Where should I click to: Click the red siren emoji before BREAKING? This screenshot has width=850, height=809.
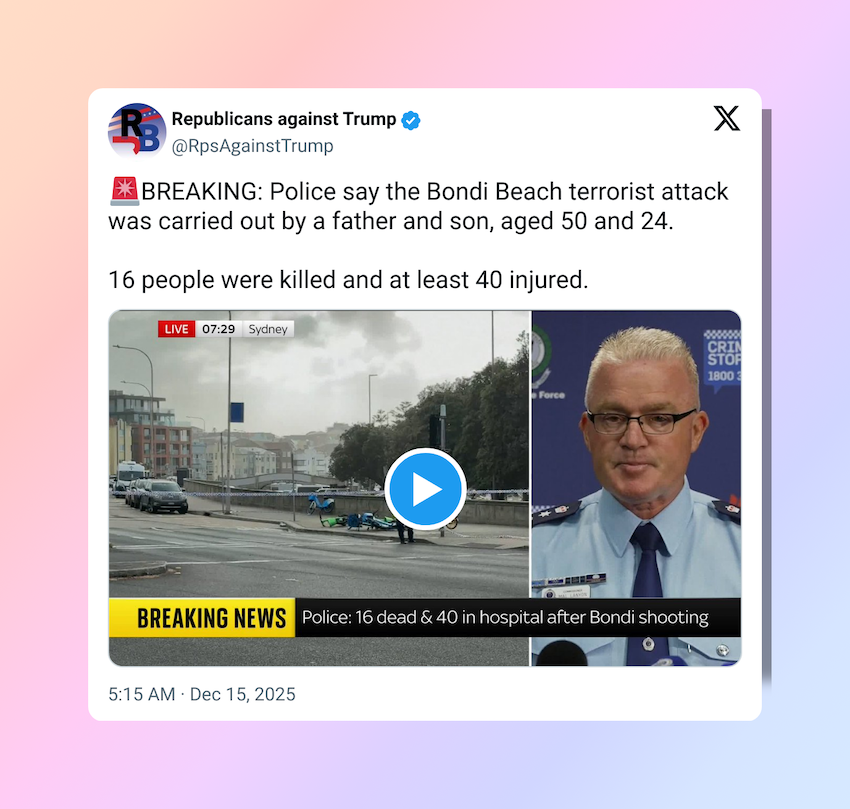pos(124,191)
